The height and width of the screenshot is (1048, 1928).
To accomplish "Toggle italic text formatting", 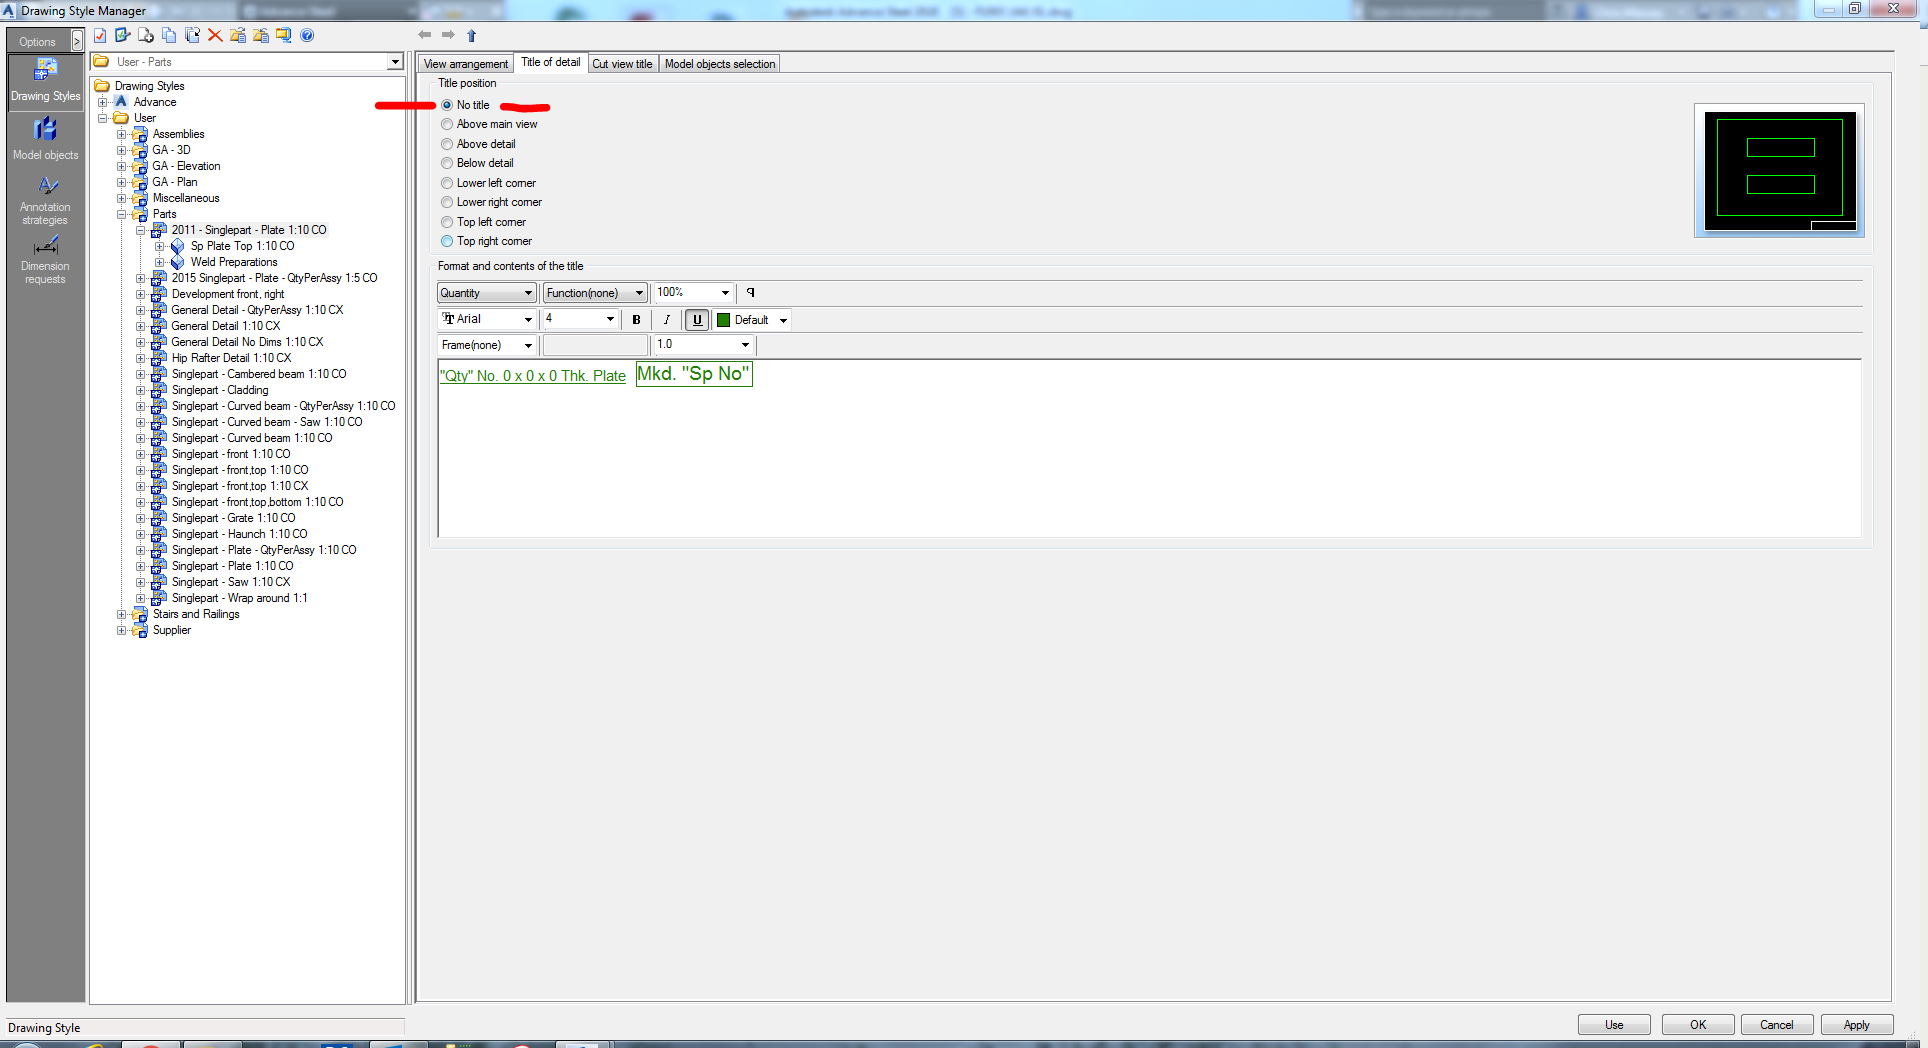I will pos(667,320).
